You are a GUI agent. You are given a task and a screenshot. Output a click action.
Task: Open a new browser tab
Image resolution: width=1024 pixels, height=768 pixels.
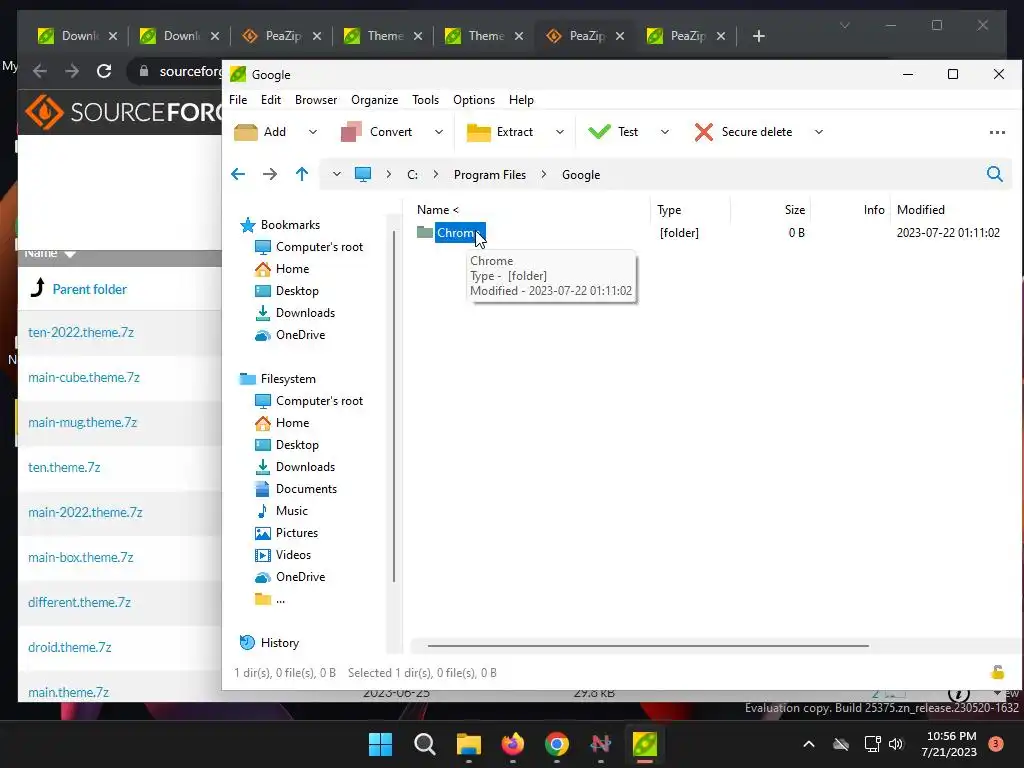pyautogui.click(x=758, y=37)
